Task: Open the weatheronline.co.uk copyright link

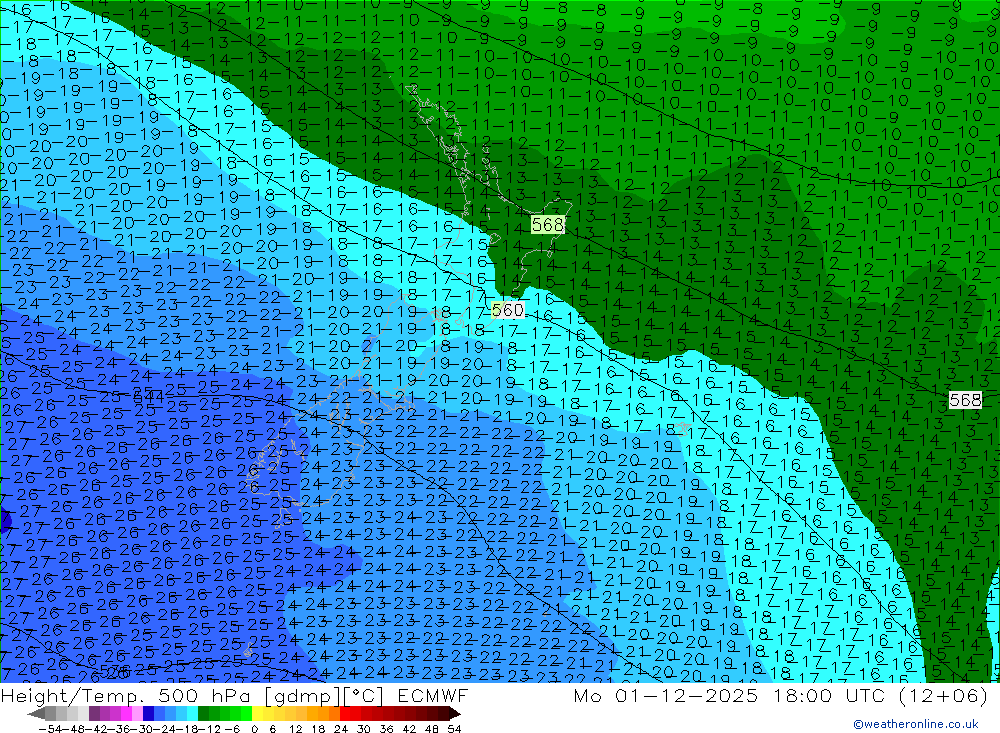Action: coord(915,725)
